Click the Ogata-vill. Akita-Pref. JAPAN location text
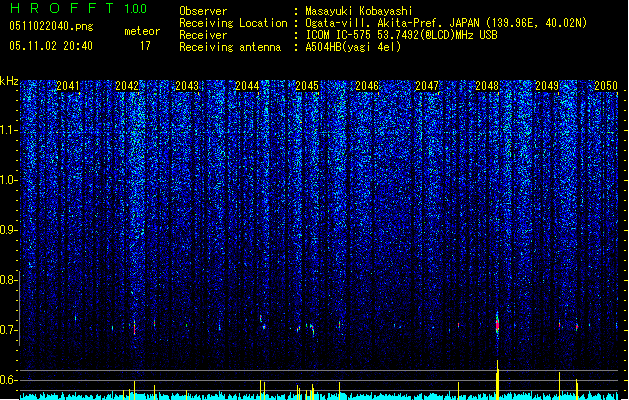Screen dimensions: 629x400 [446, 23]
